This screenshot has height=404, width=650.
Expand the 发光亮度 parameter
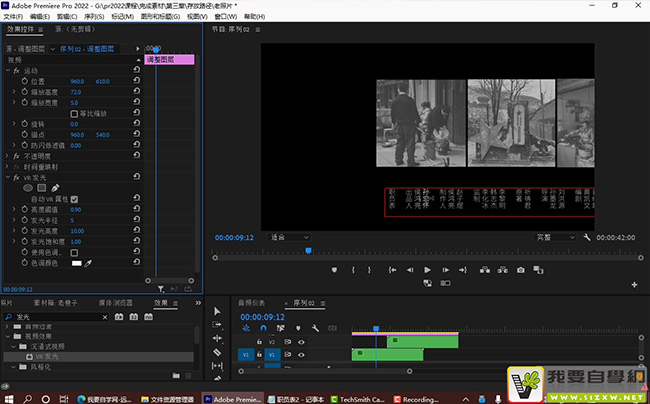point(14,230)
